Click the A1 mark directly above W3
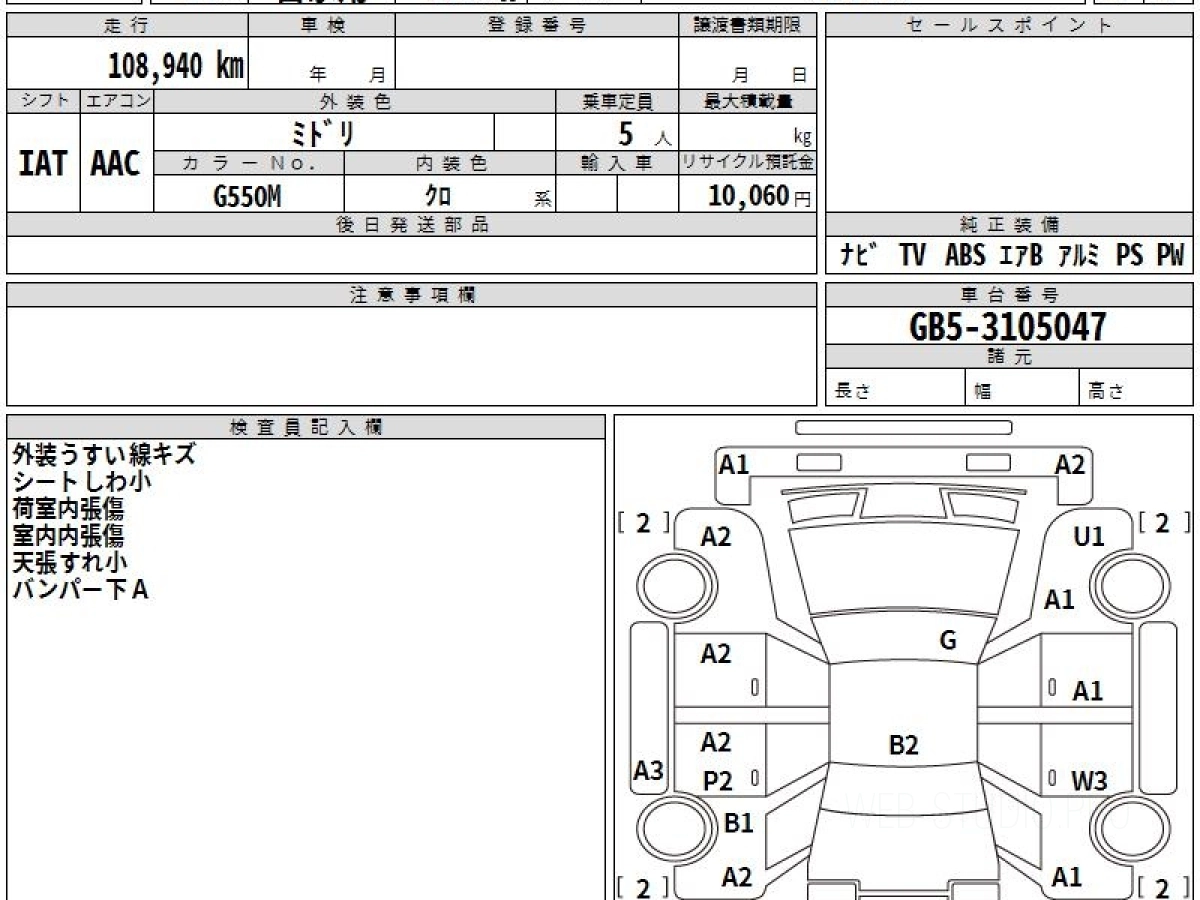The height and width of the screenshot is (900, 1200). pyautogui.click(x=1088, y=691)
